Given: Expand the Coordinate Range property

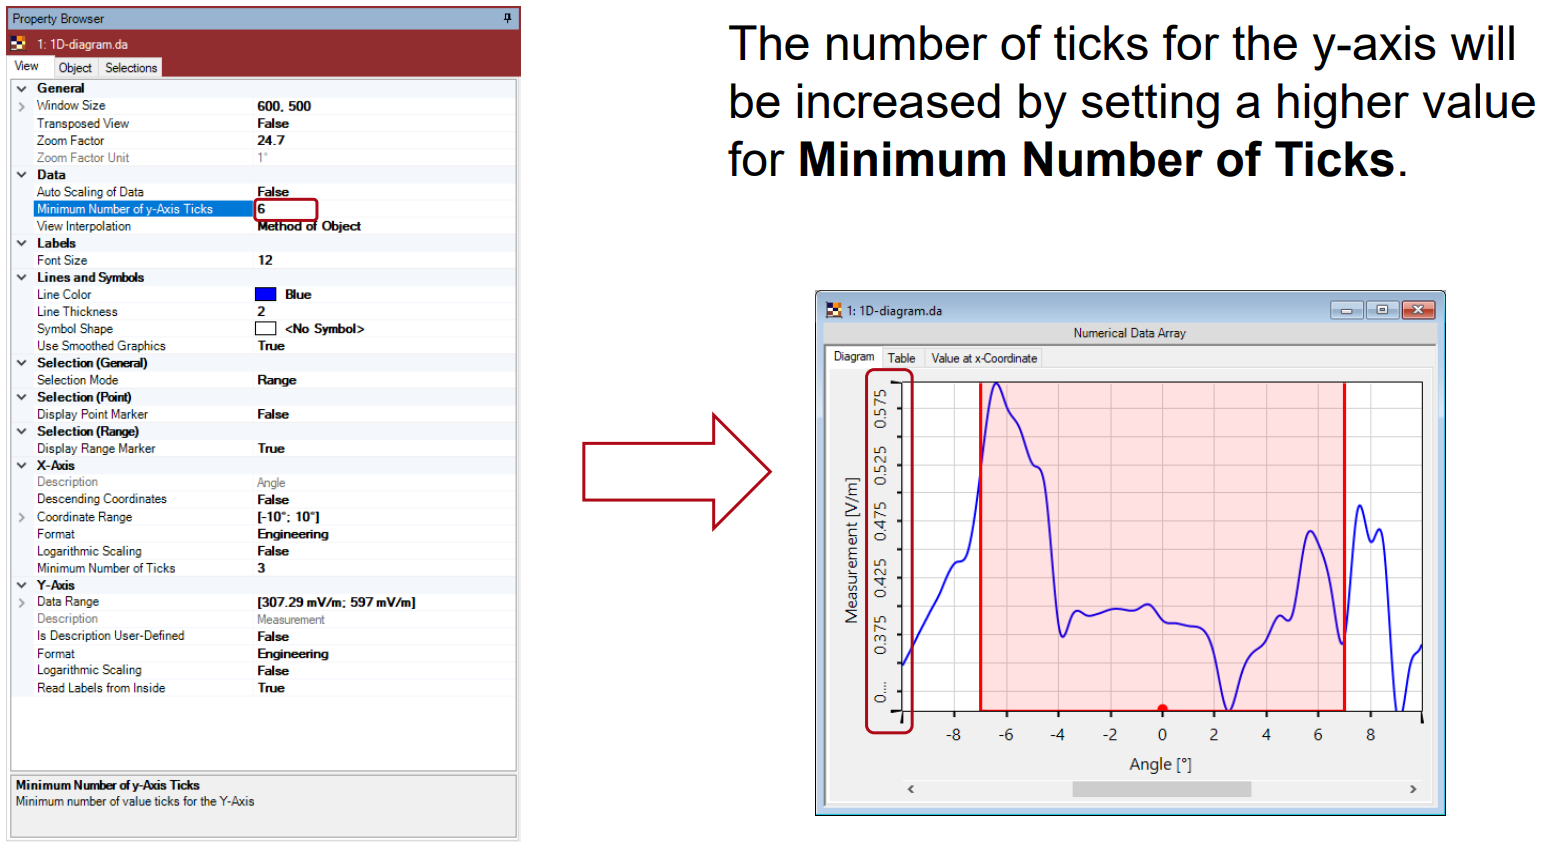Looking at the screenshot, I should pos(21,517).
